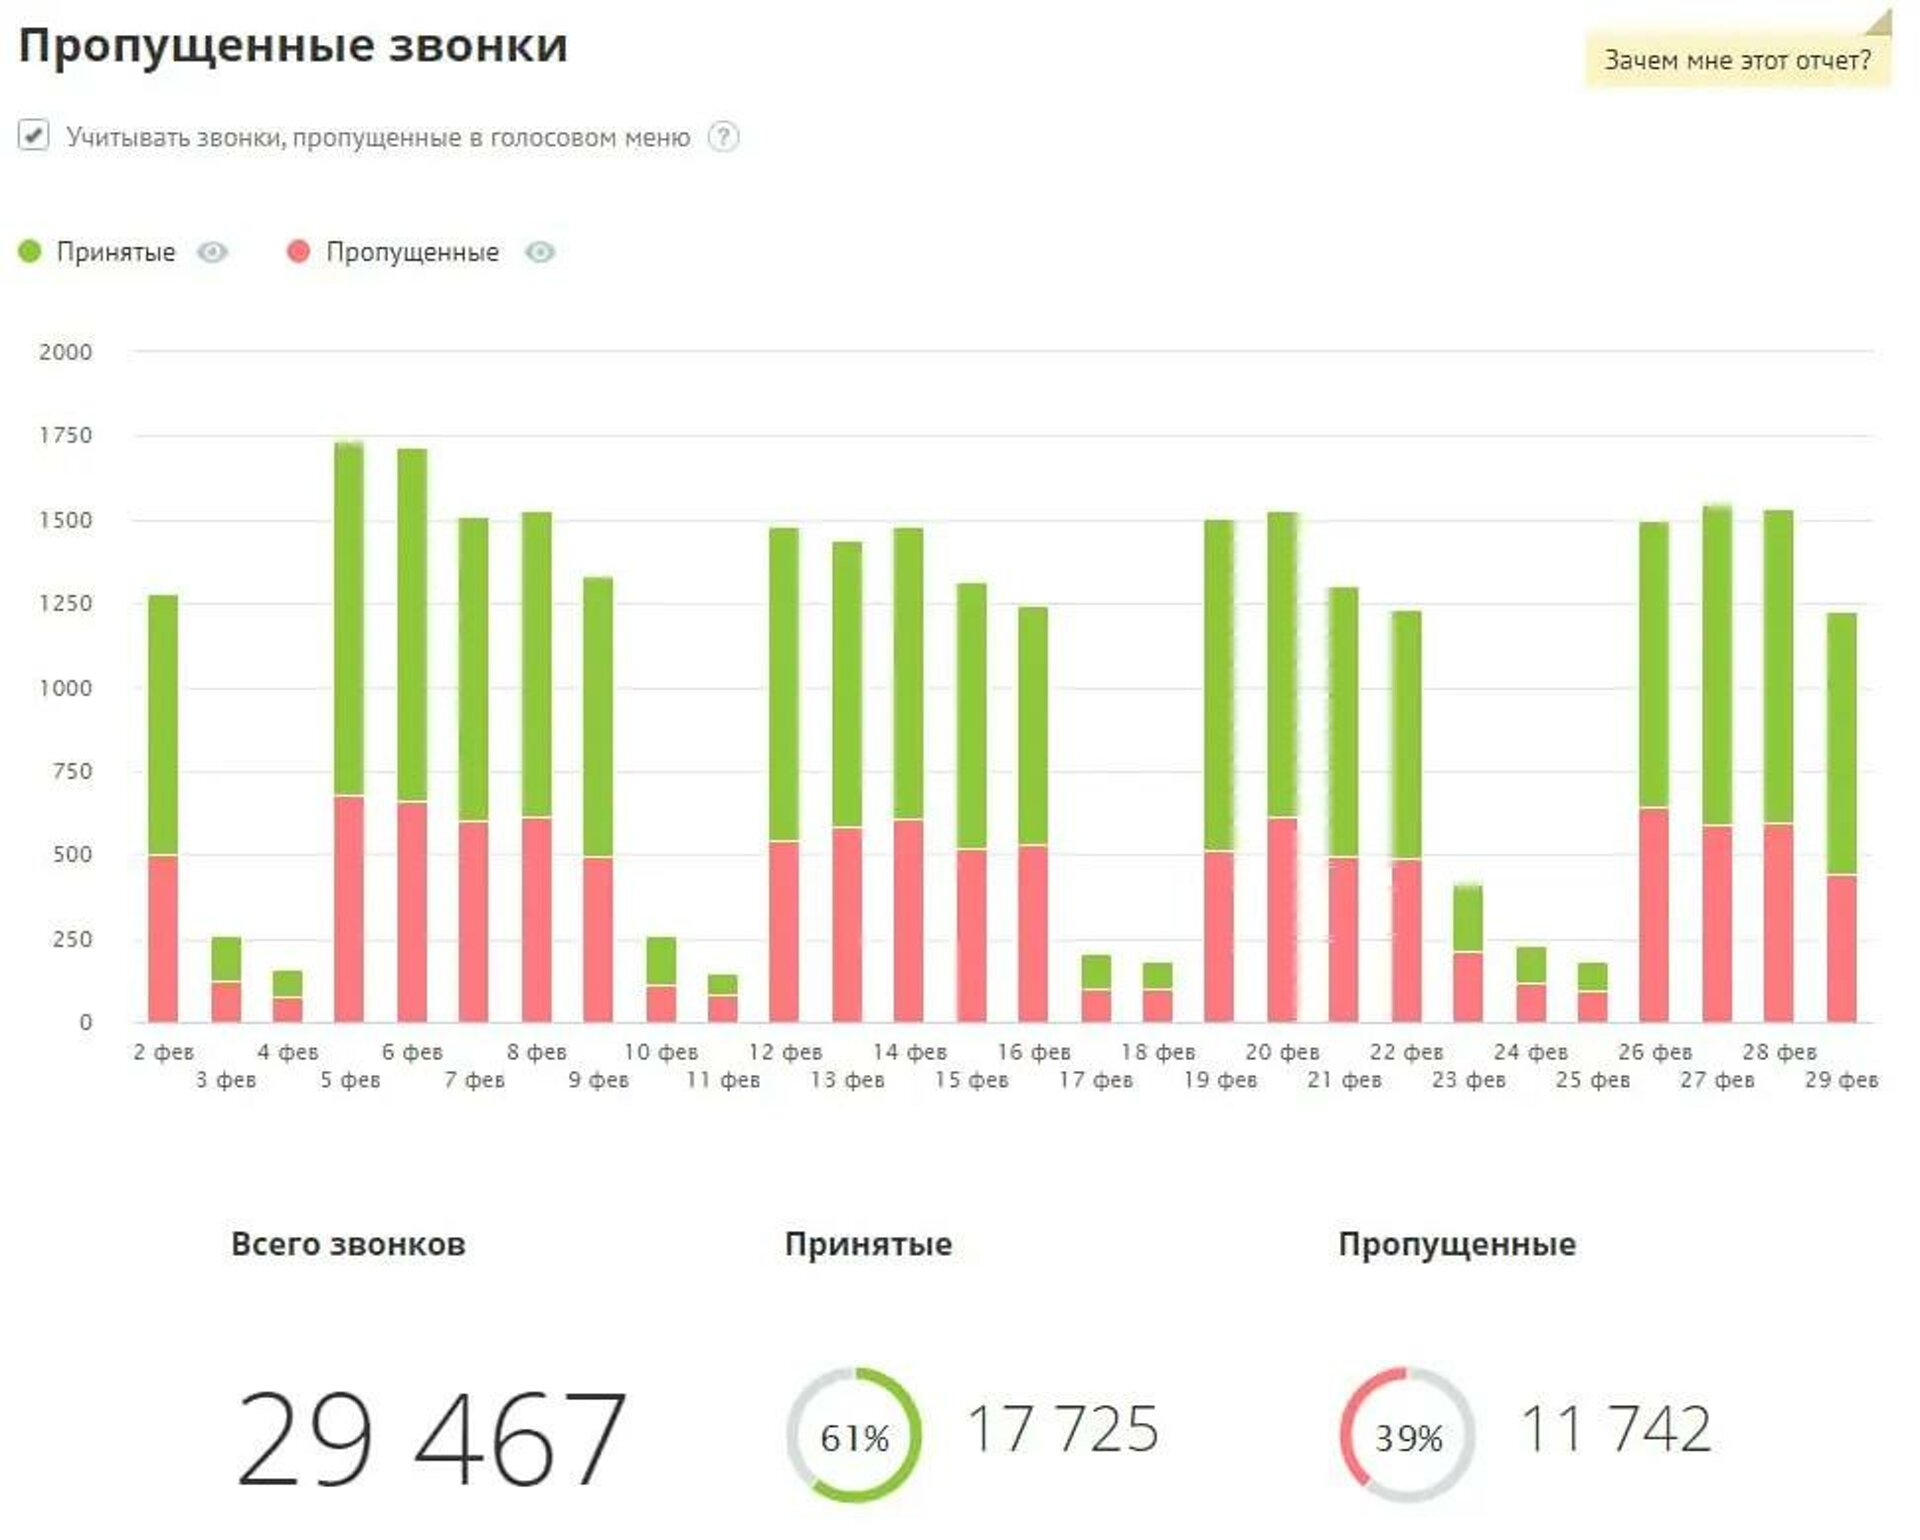
Task: Click the missed value 11 742
Action: [x=1616, y=1429]
